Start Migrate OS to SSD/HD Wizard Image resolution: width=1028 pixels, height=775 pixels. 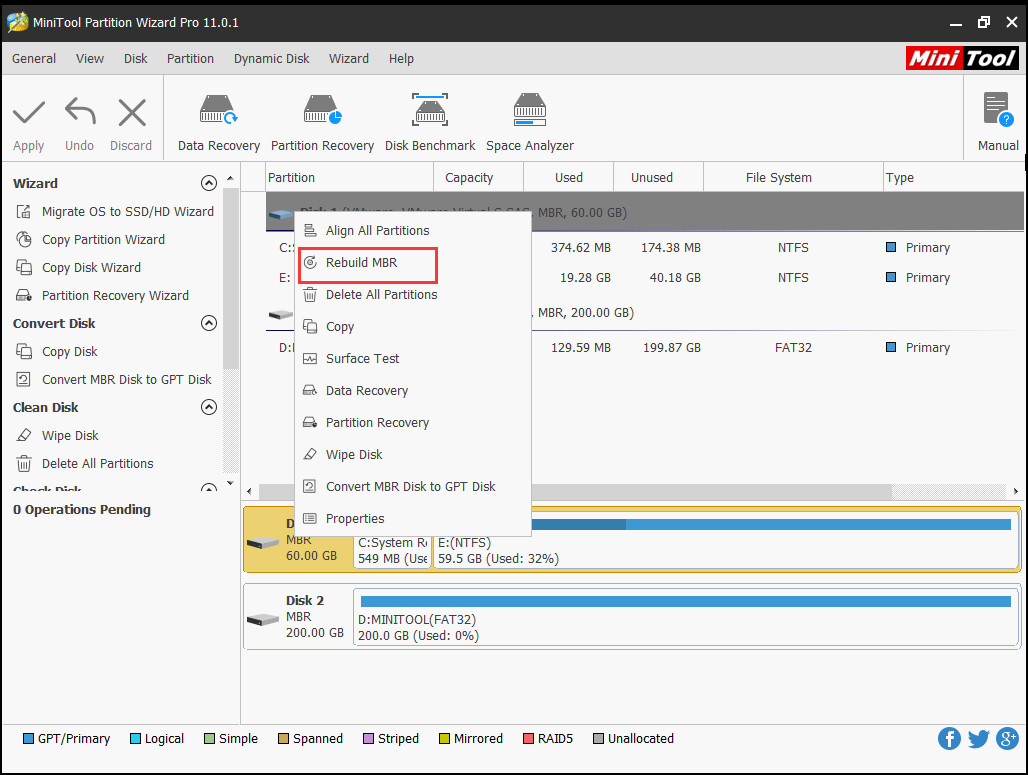point(115,212)
